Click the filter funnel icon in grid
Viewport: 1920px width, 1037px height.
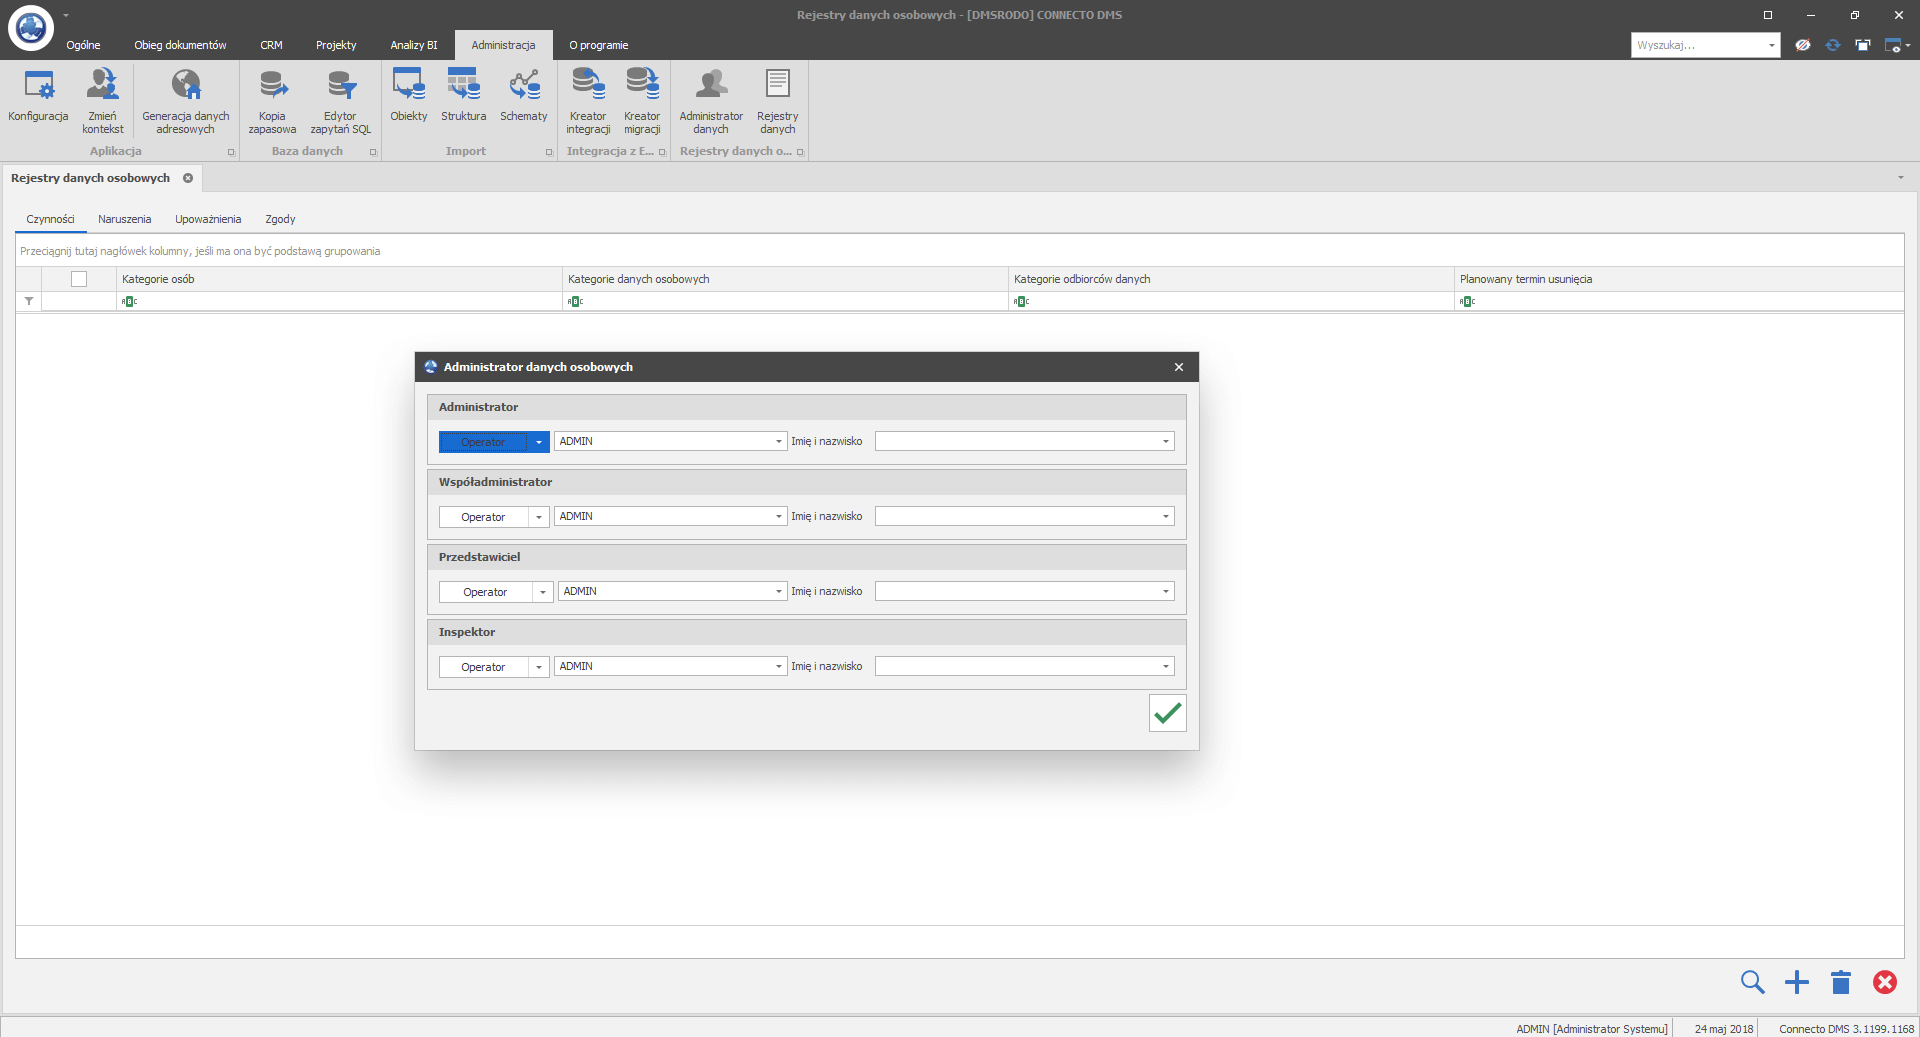[29, 301]
